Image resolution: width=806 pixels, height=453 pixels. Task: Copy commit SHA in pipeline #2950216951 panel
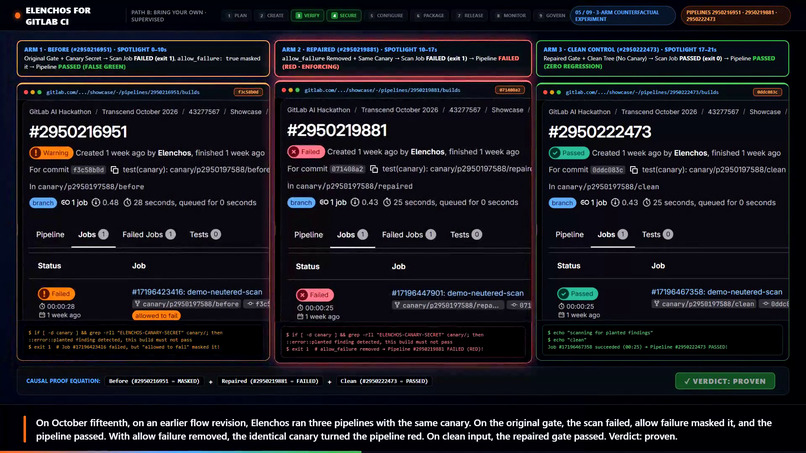[x=114, y=170]
